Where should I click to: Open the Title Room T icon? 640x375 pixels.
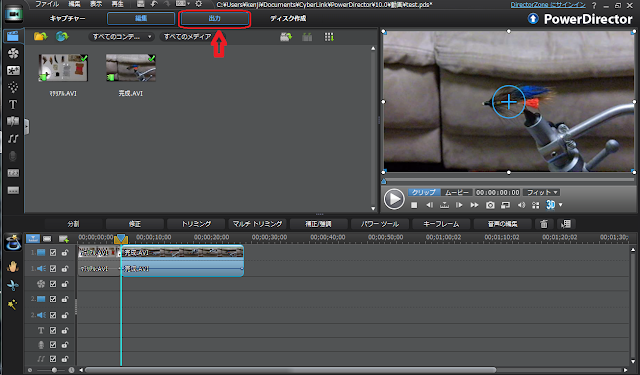pos(13,104)
